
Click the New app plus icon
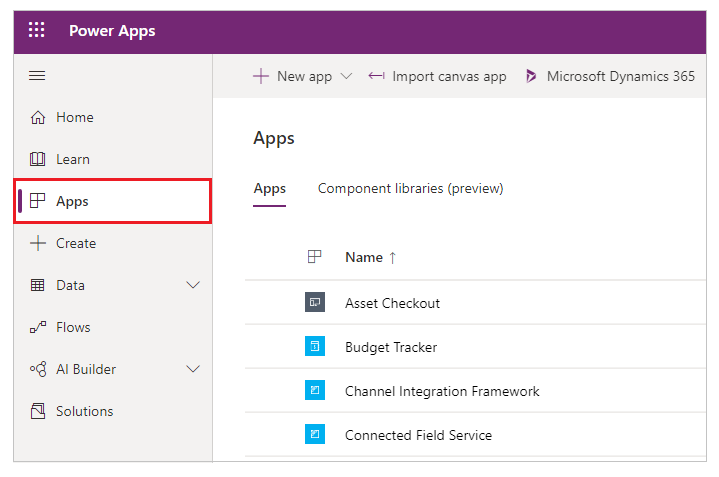pos(261,76)
